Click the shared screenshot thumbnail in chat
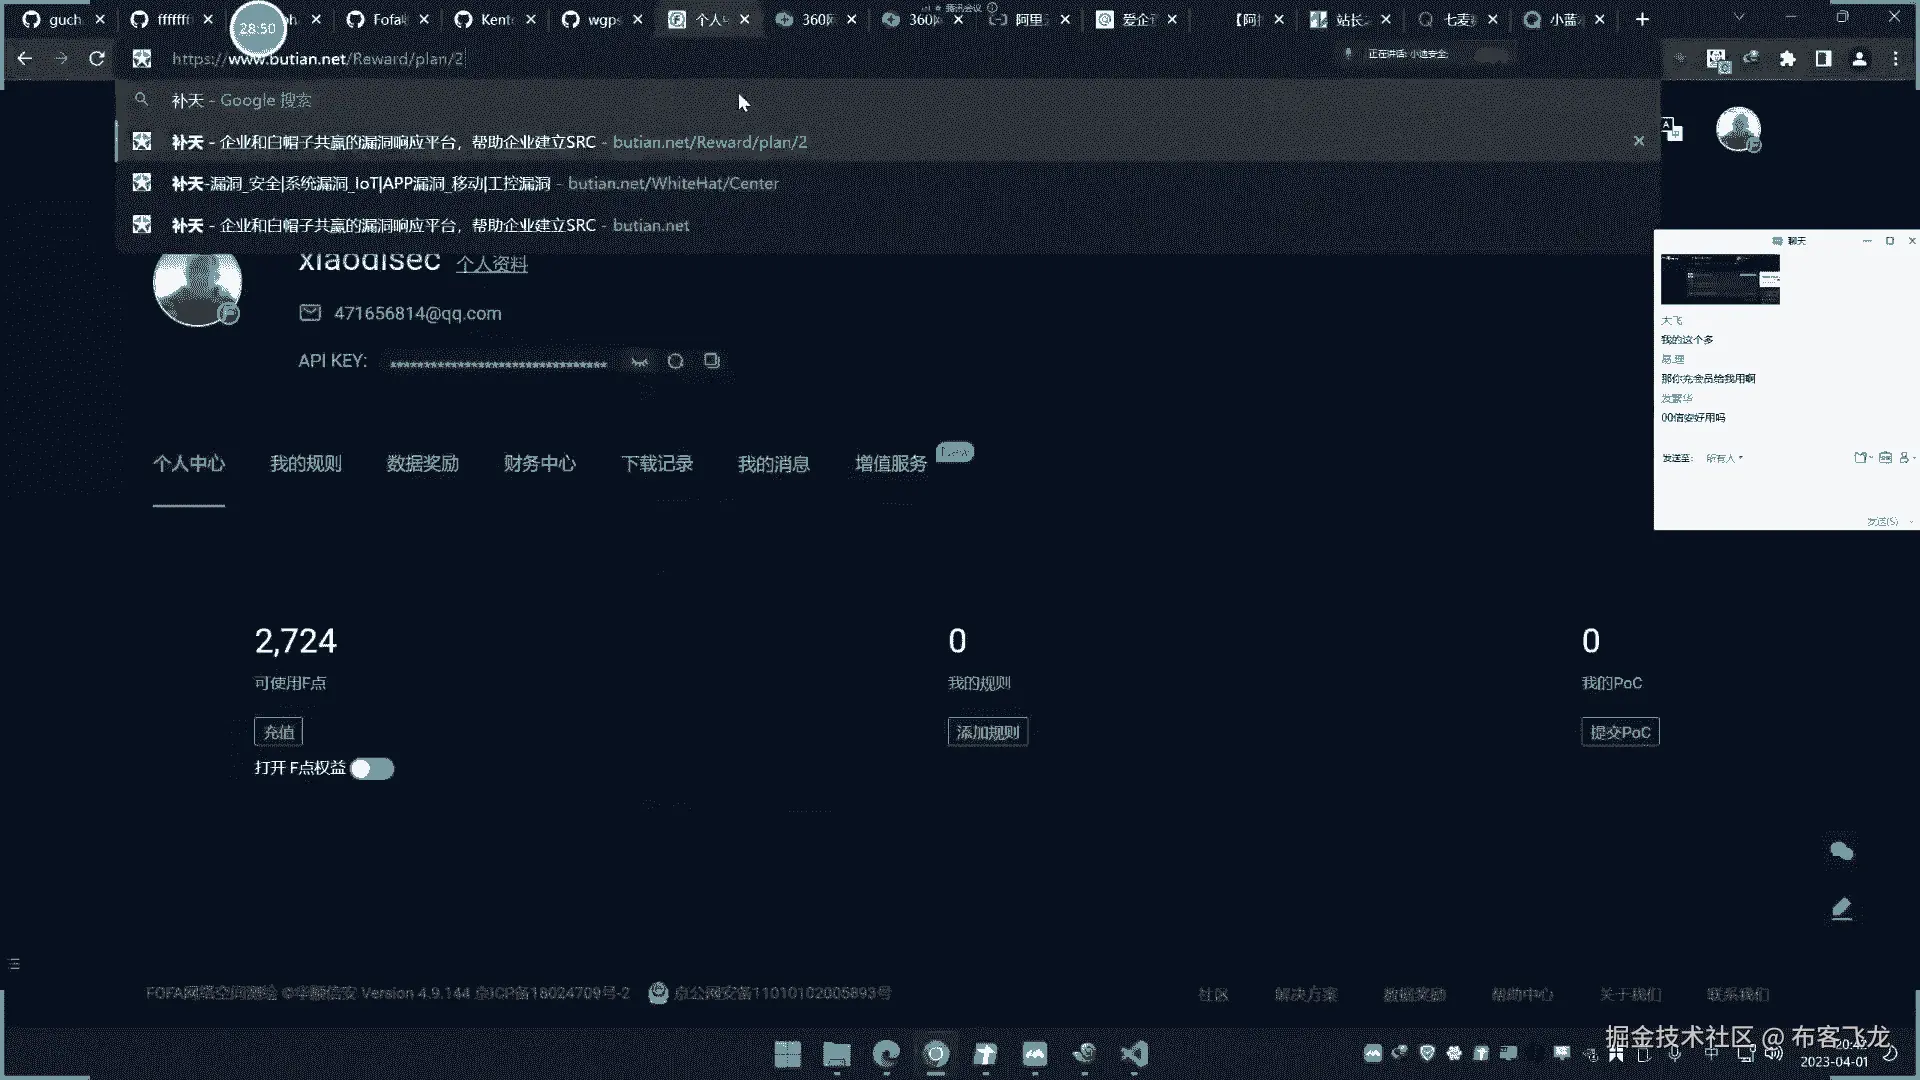The image size is (1920, 1080). (x=1719, y=279)
